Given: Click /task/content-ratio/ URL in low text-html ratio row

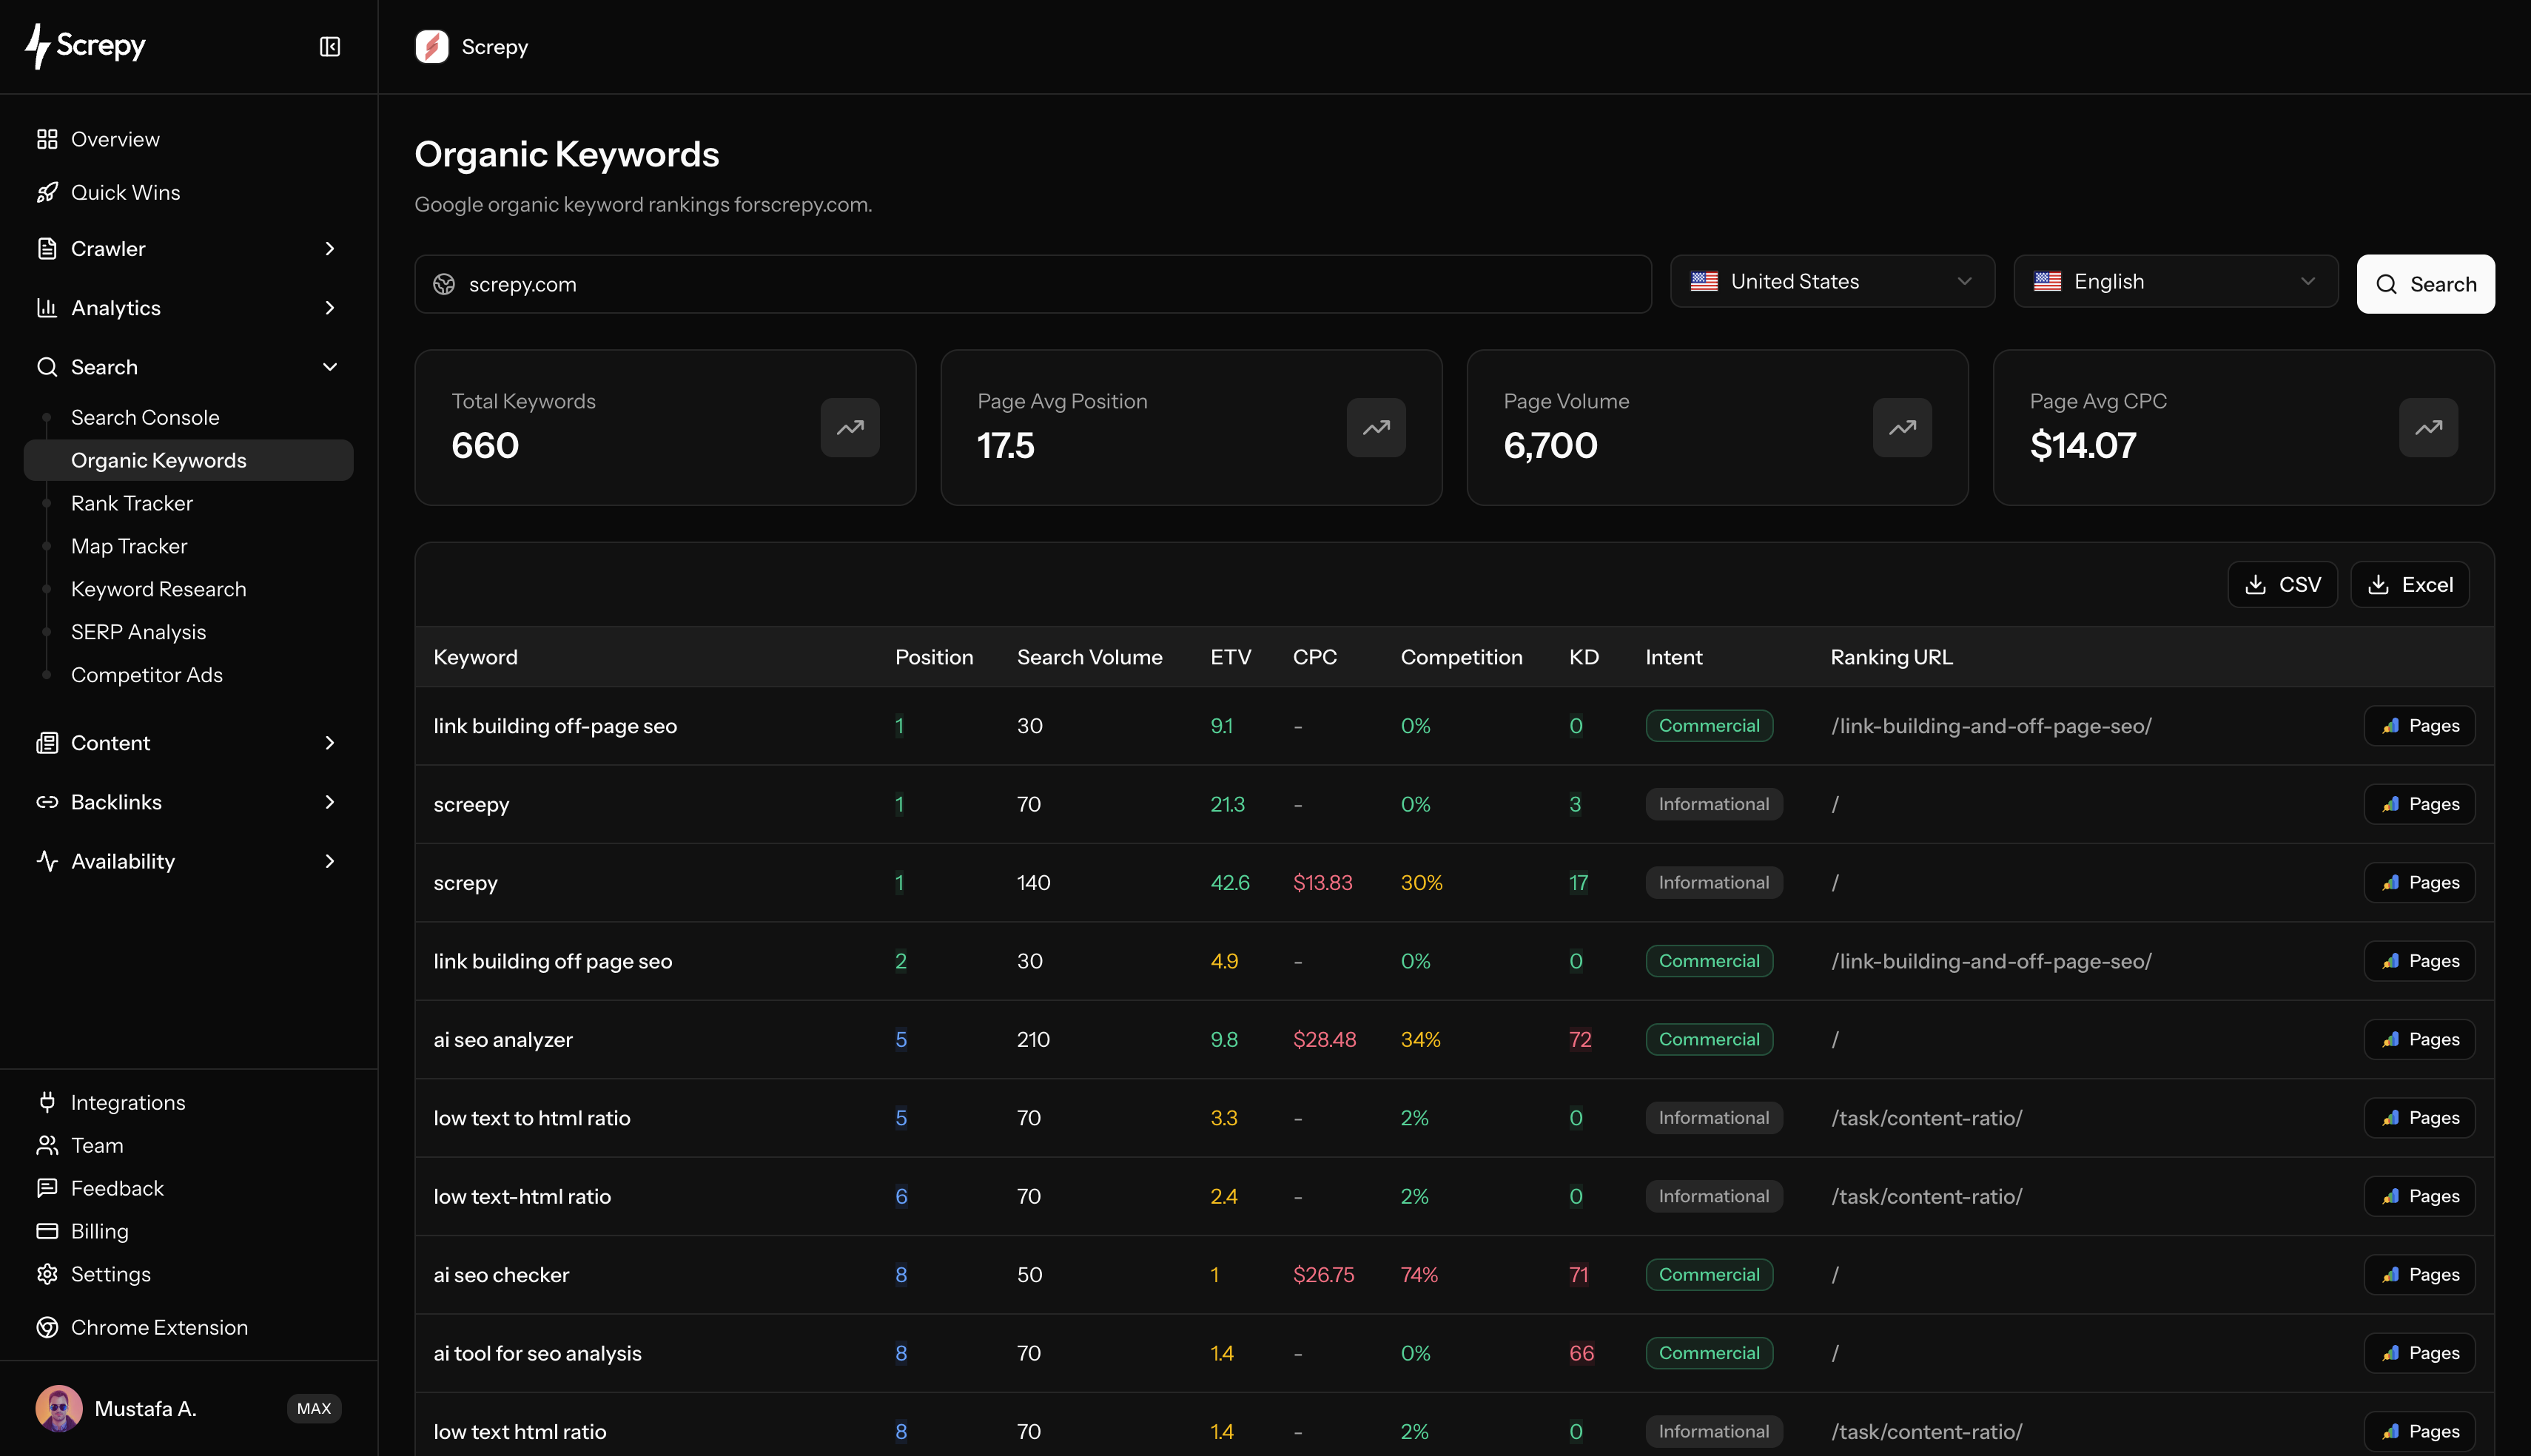Looking at the screenshot, I should pyautogui.click(x=1926, y=1196).
